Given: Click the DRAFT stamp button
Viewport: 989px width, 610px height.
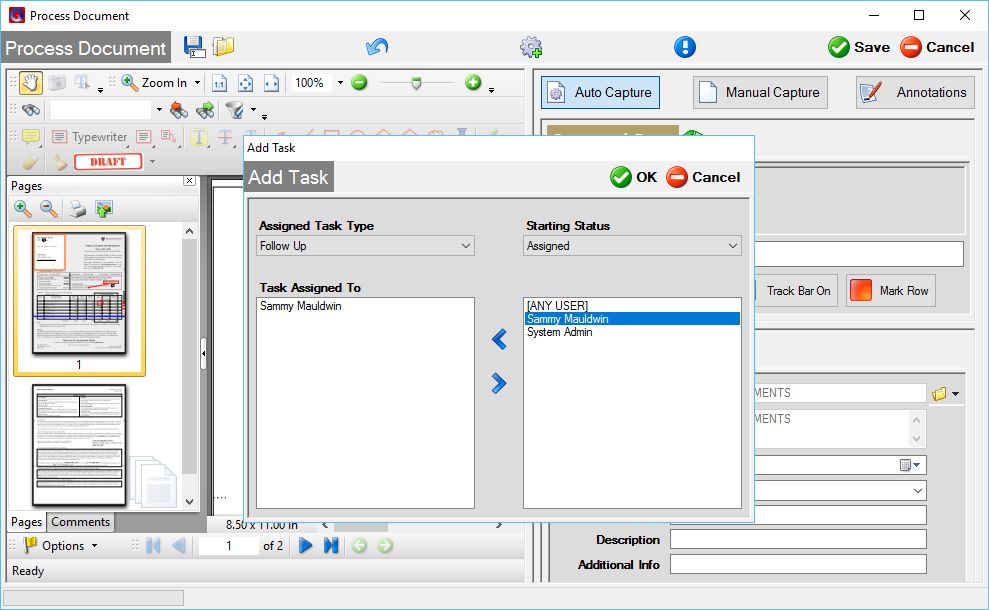Looking at the screenshot, I should pos(108,161).
